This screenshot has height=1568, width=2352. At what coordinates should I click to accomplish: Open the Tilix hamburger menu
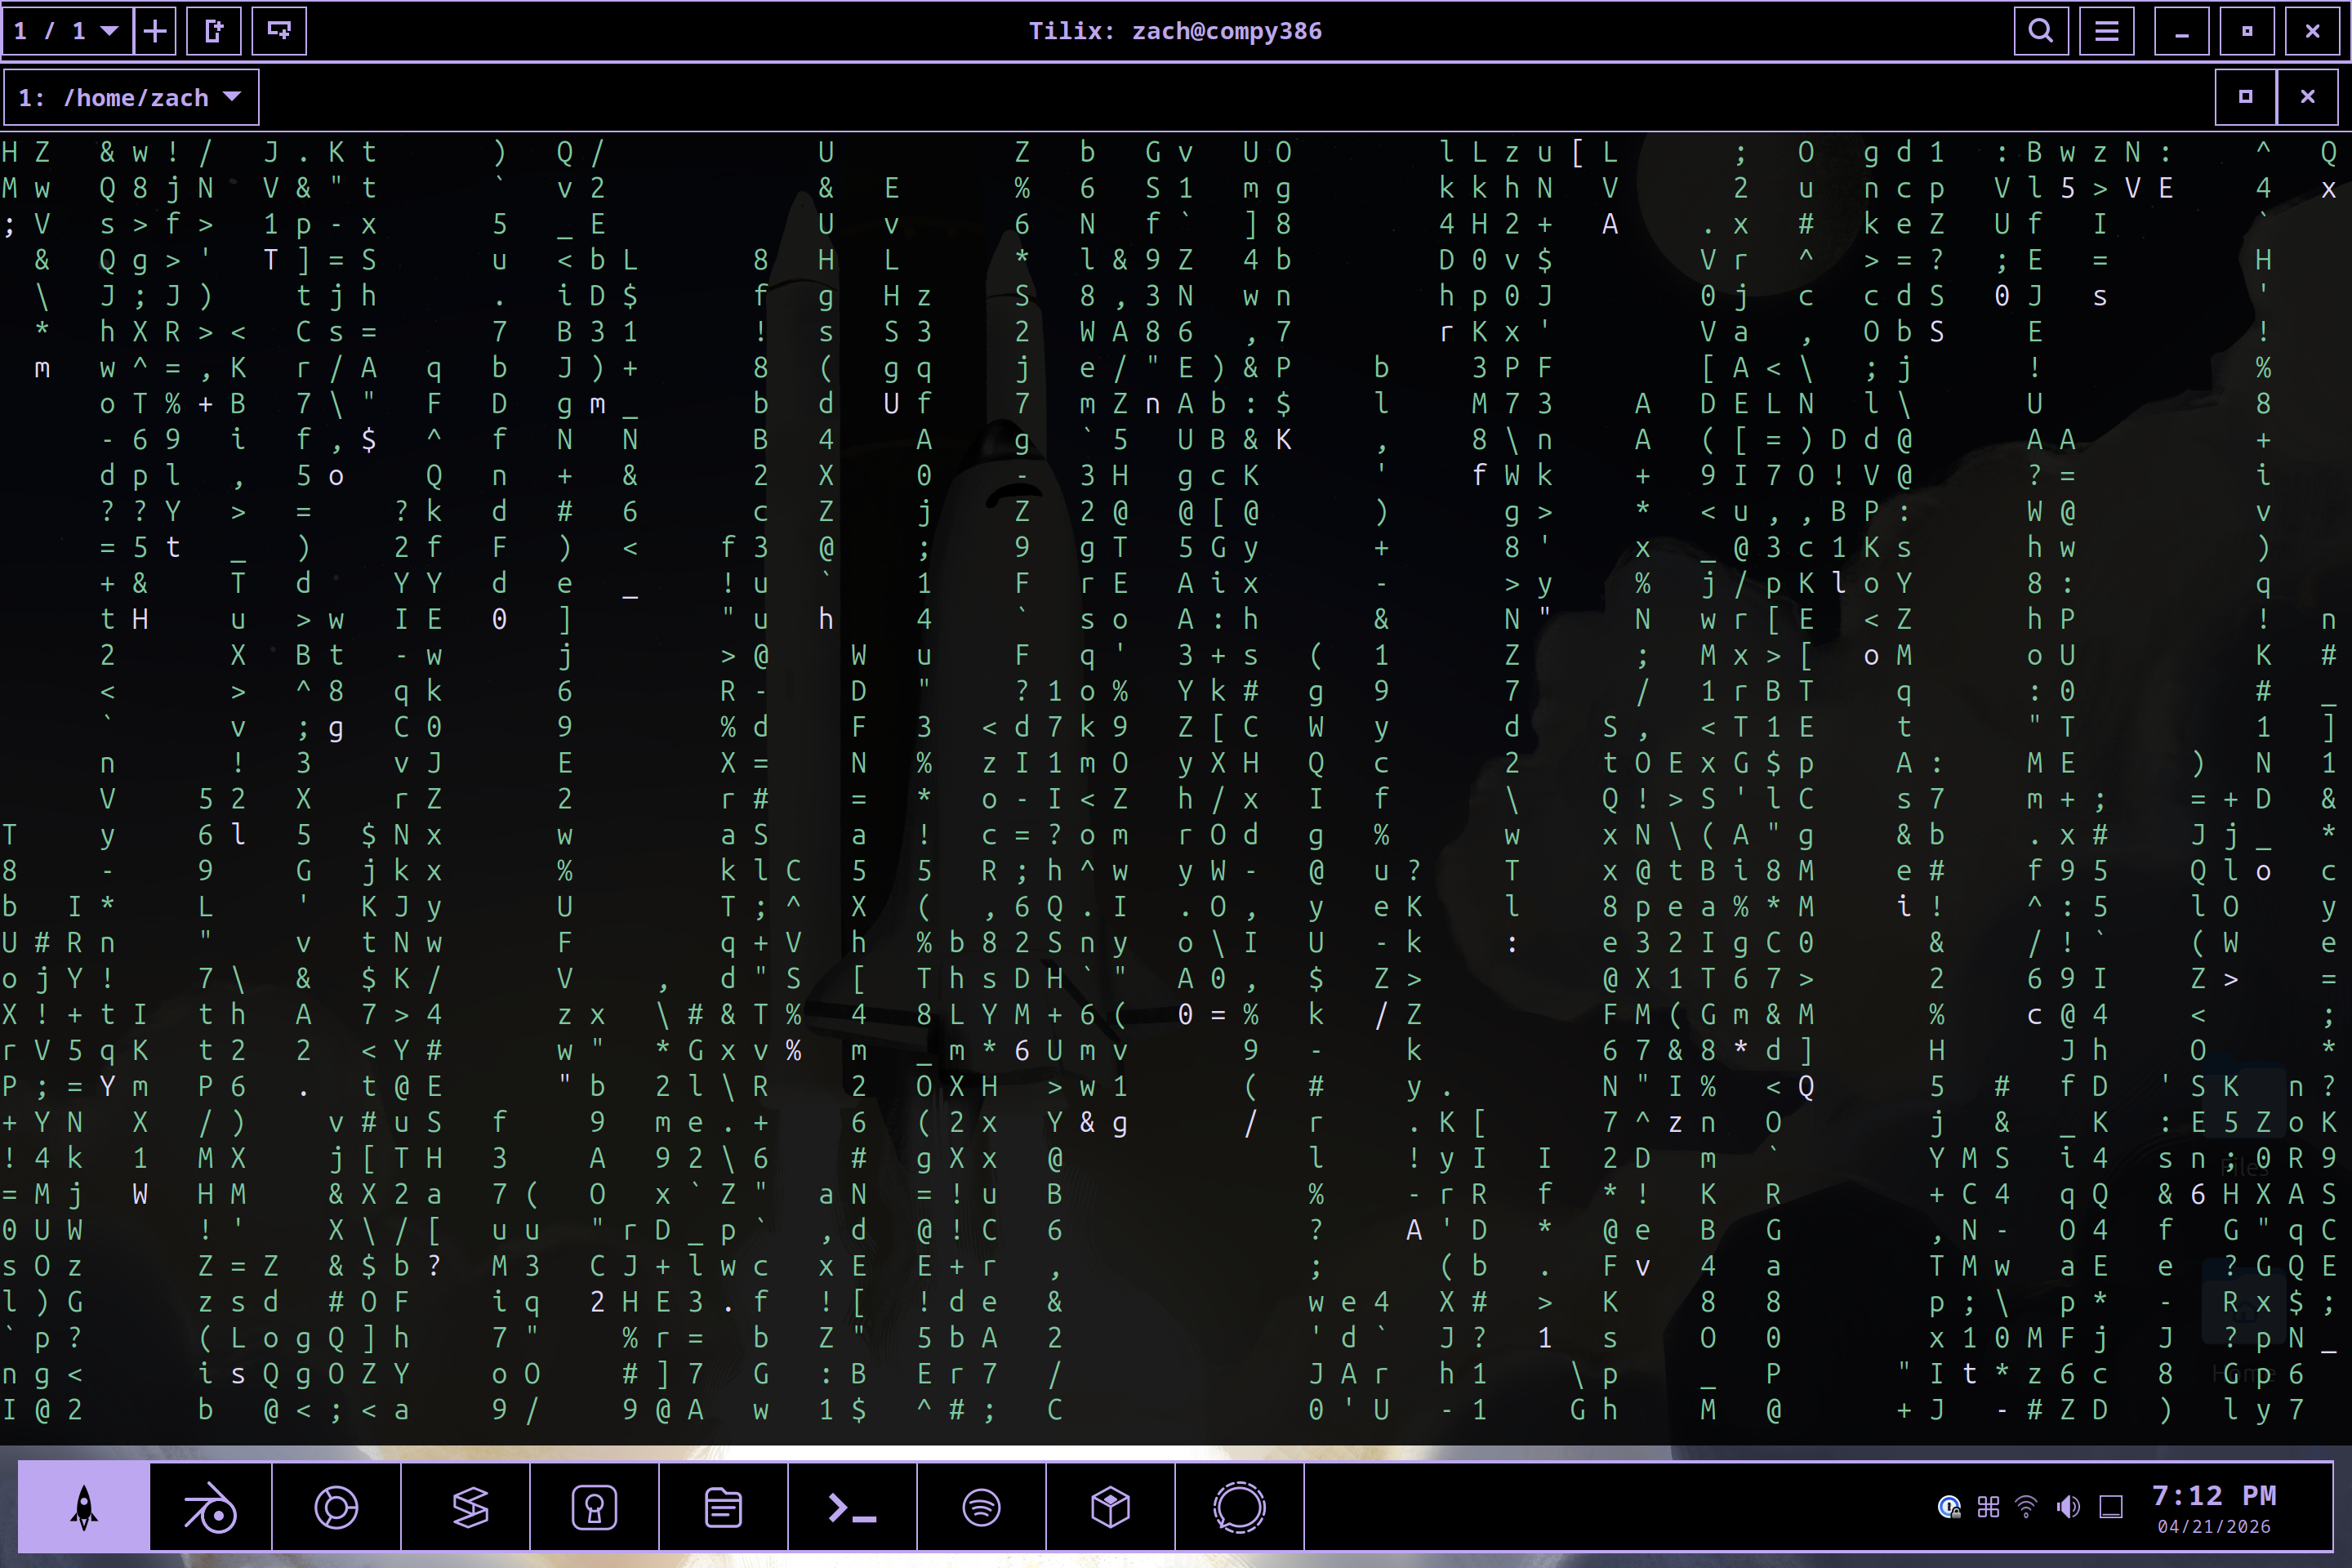(2108, 30)
